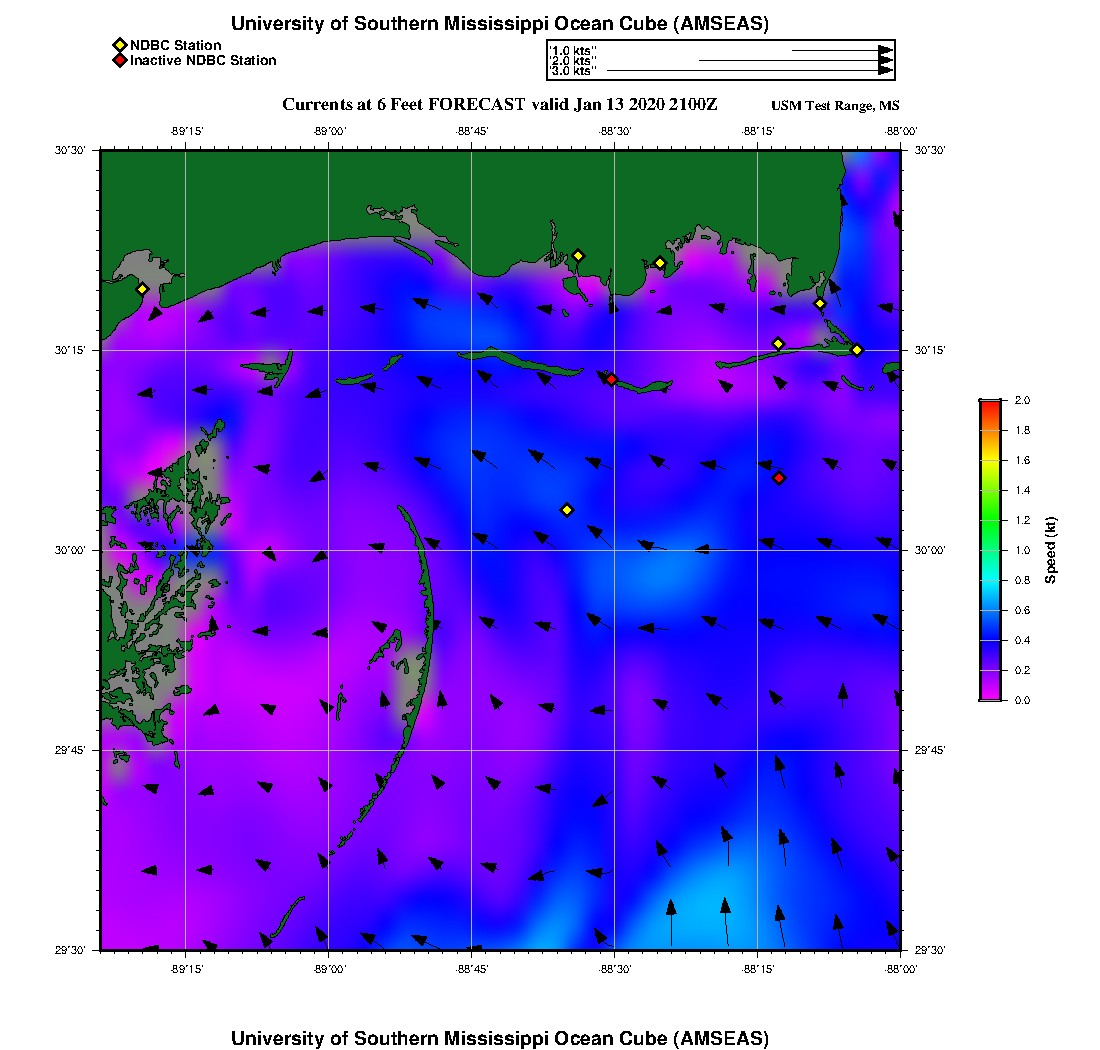Click the right axis '30°30'' latitude label
This screenshot has width=1100, height=1050.
pos(930,151)
